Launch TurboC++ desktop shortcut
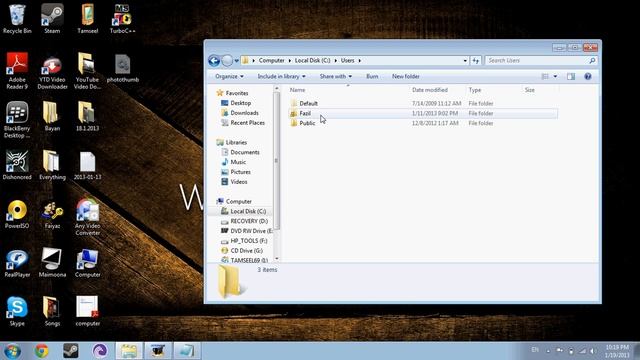 point(122,18)
